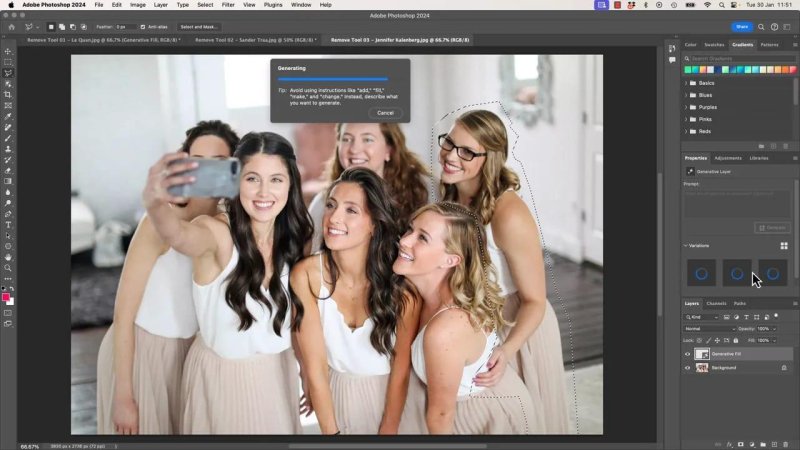This screenshot has height=450, width=800.
Task: Click the Share button
Action: click(742, 27)
